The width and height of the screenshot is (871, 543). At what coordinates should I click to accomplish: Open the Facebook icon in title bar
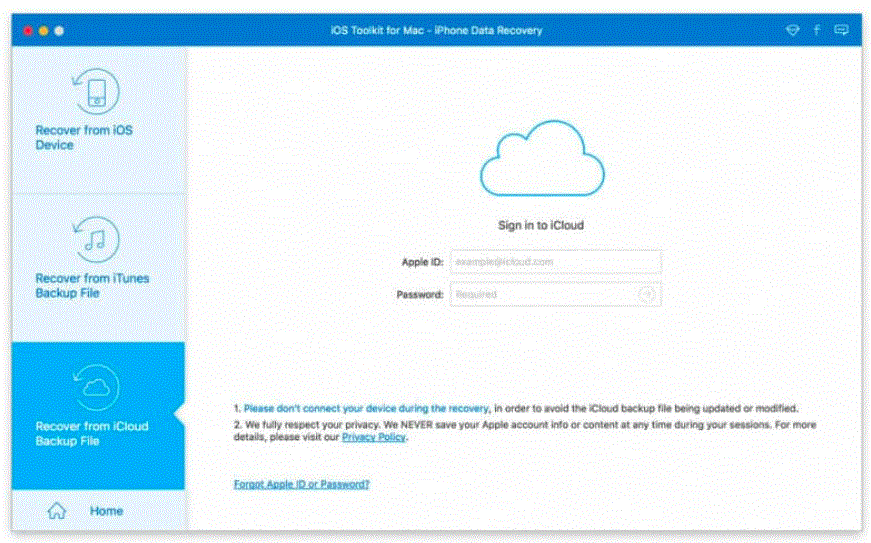(817, 30)
